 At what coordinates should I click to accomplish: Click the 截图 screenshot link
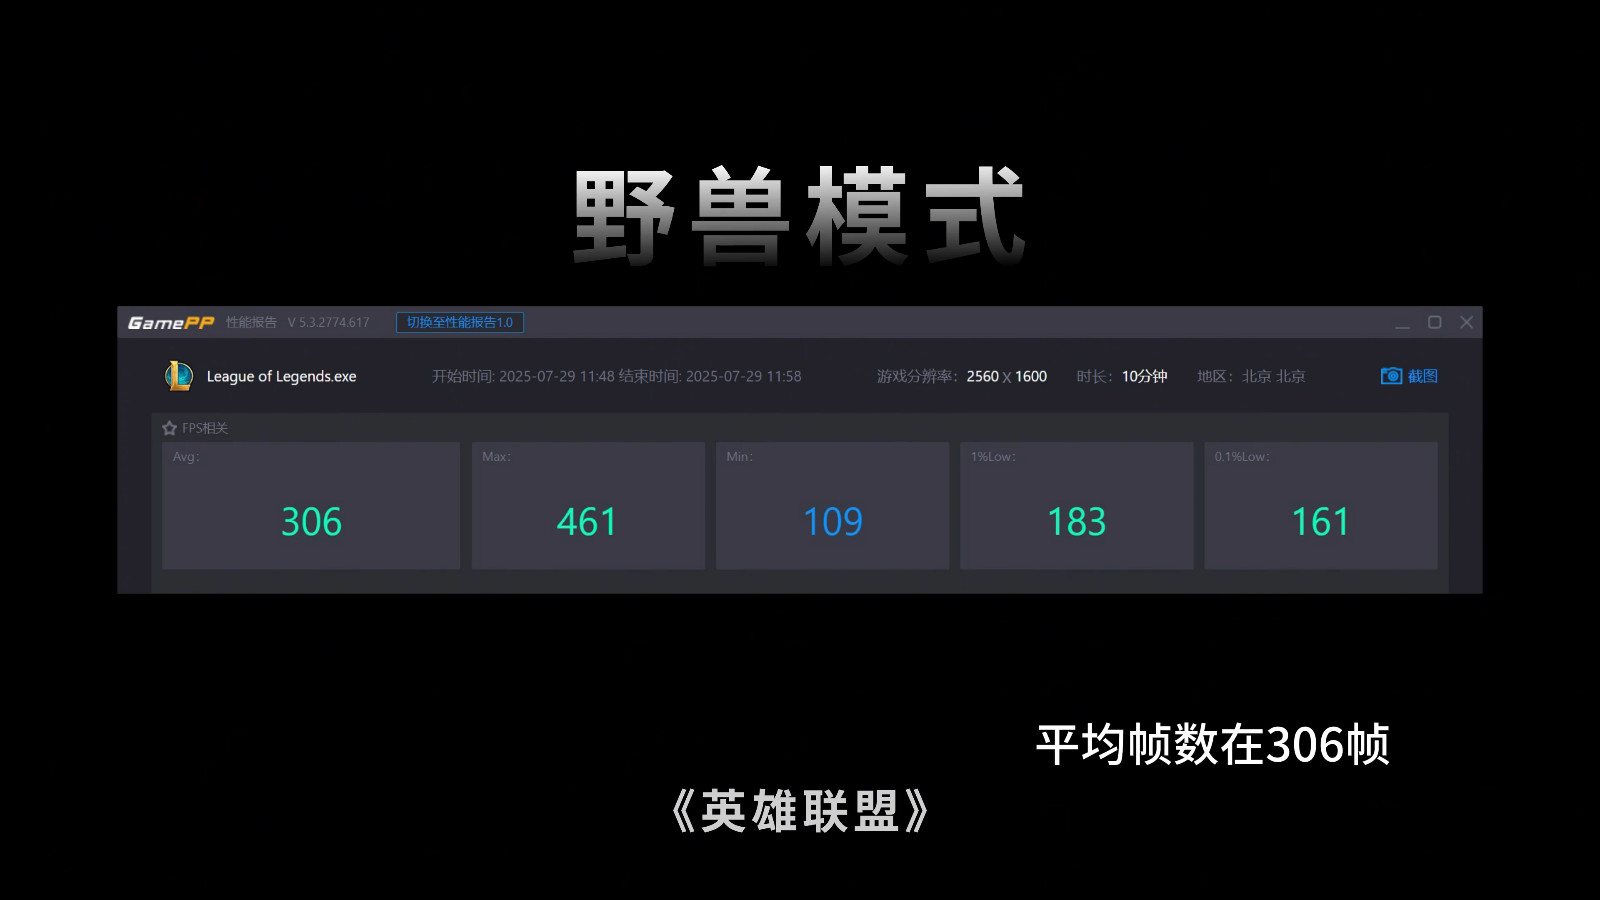(1422, 376)
